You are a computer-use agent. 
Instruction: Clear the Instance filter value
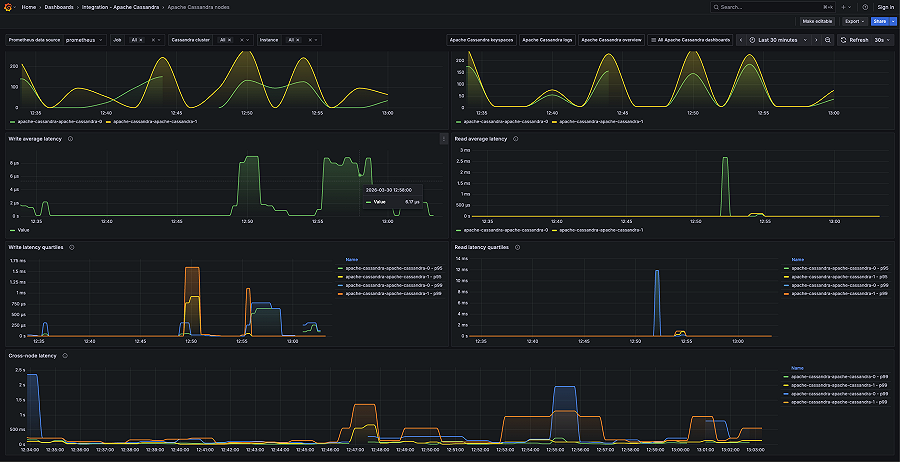tap(311, 40)
